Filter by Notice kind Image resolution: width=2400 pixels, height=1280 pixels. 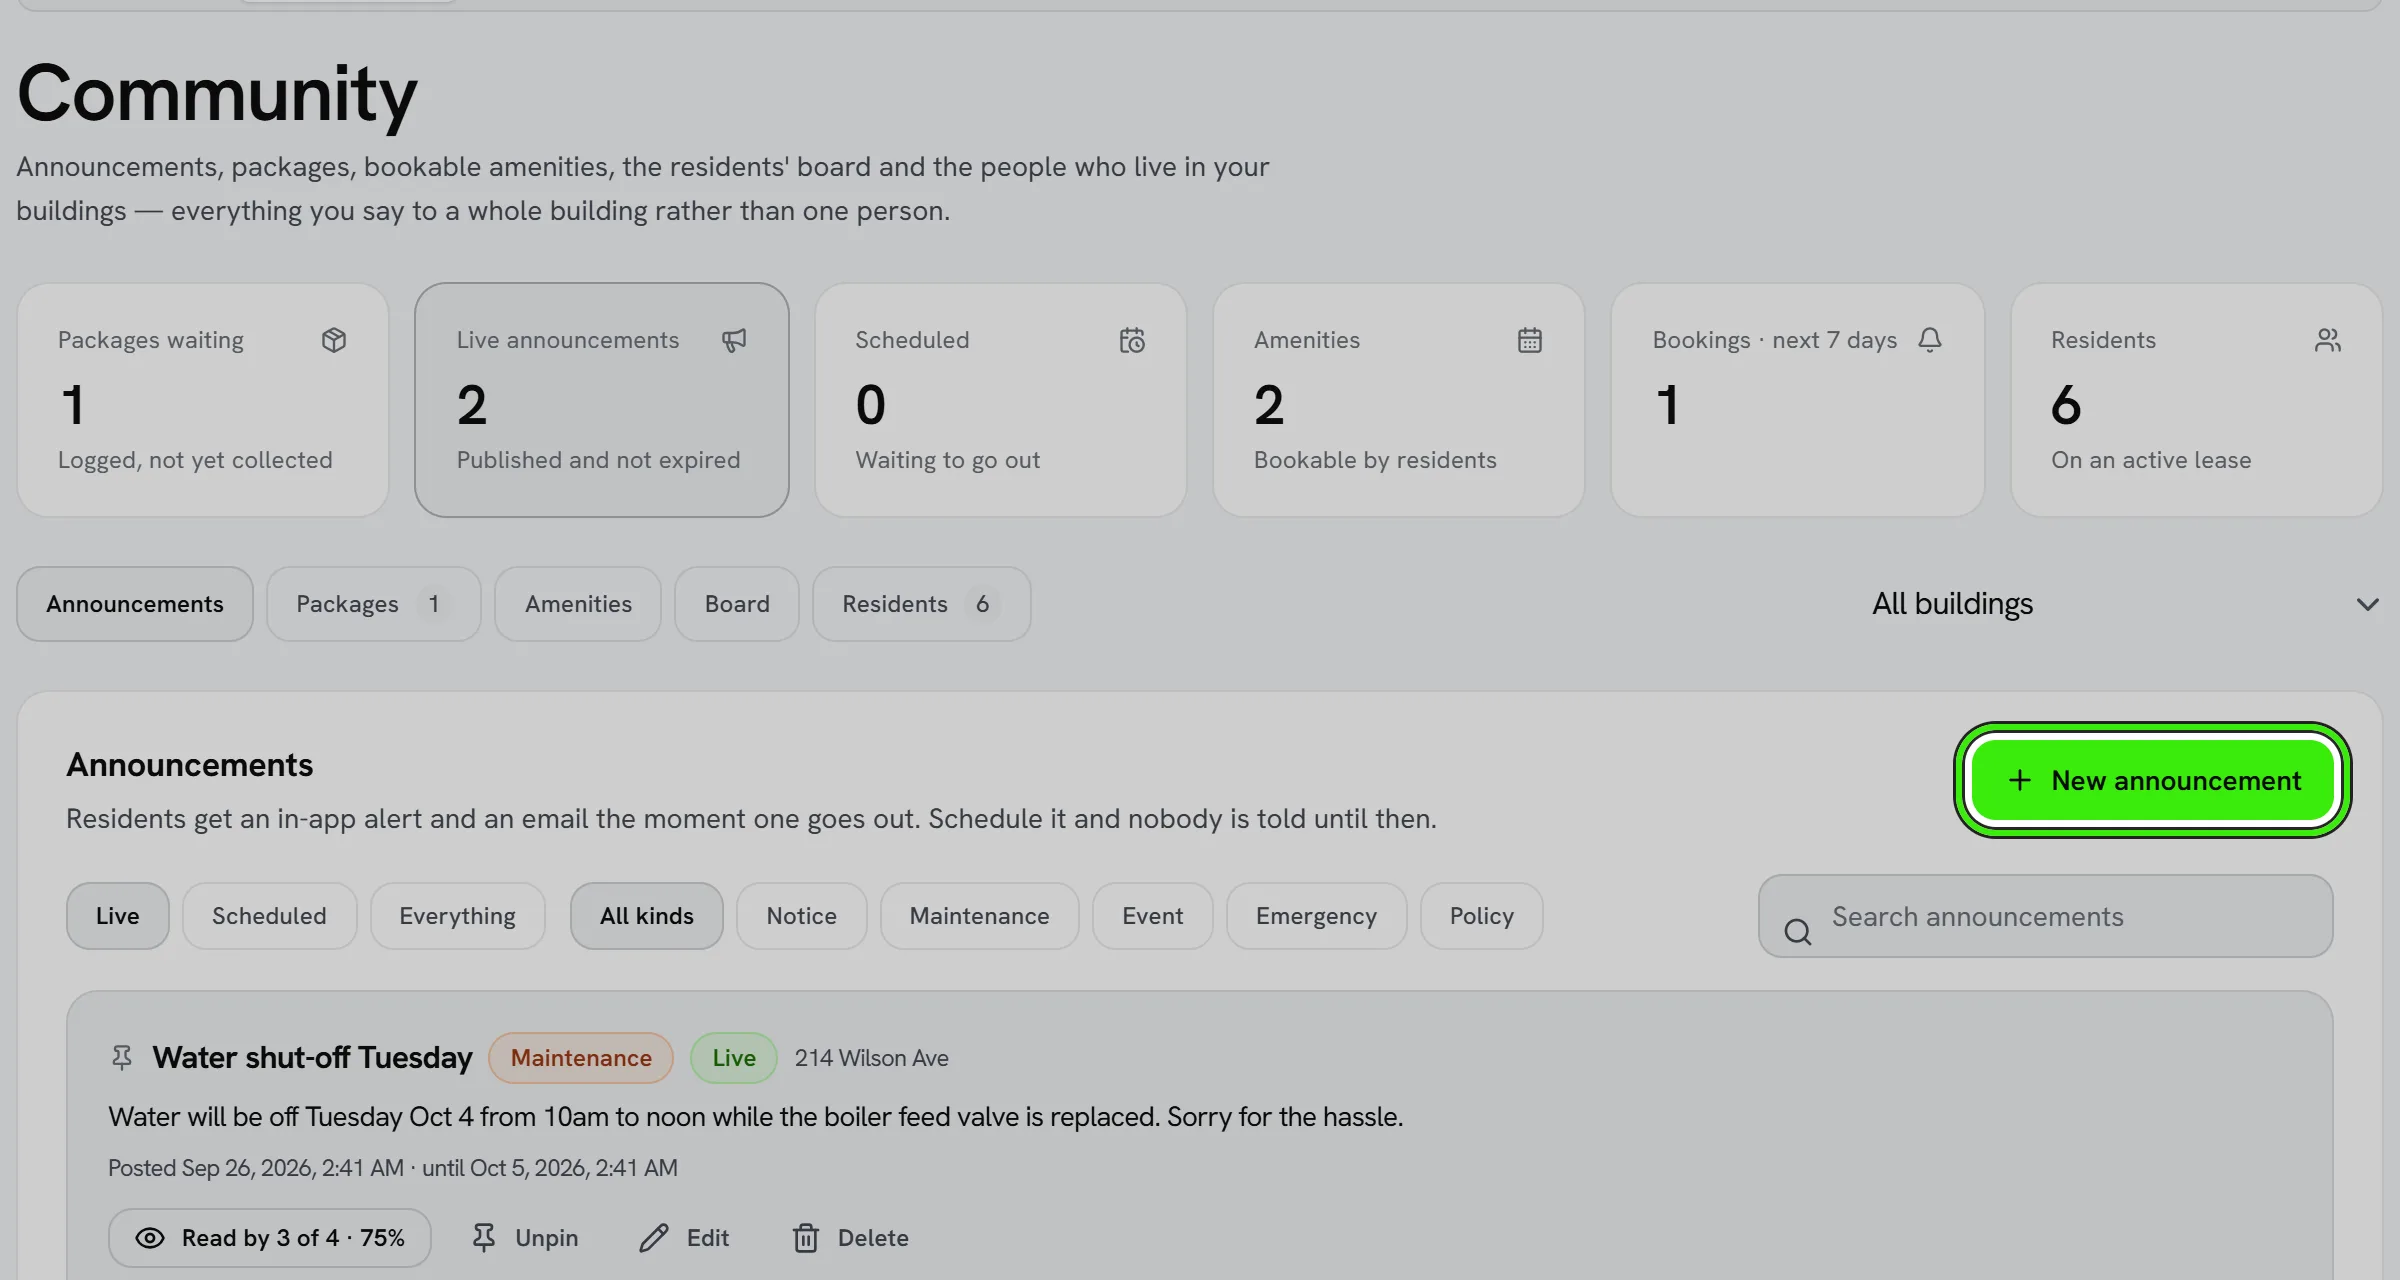click(x=802, y=916)
